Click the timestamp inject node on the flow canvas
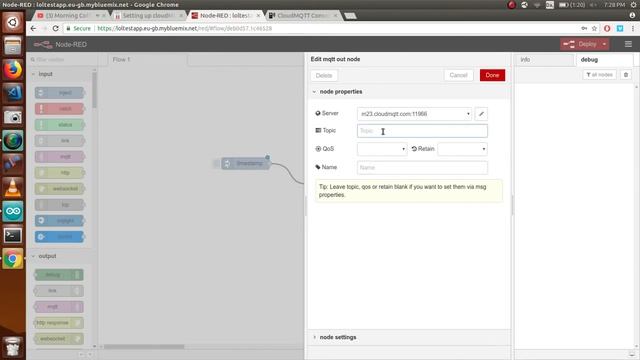This screenshot has height=360, width=640. 245,163
